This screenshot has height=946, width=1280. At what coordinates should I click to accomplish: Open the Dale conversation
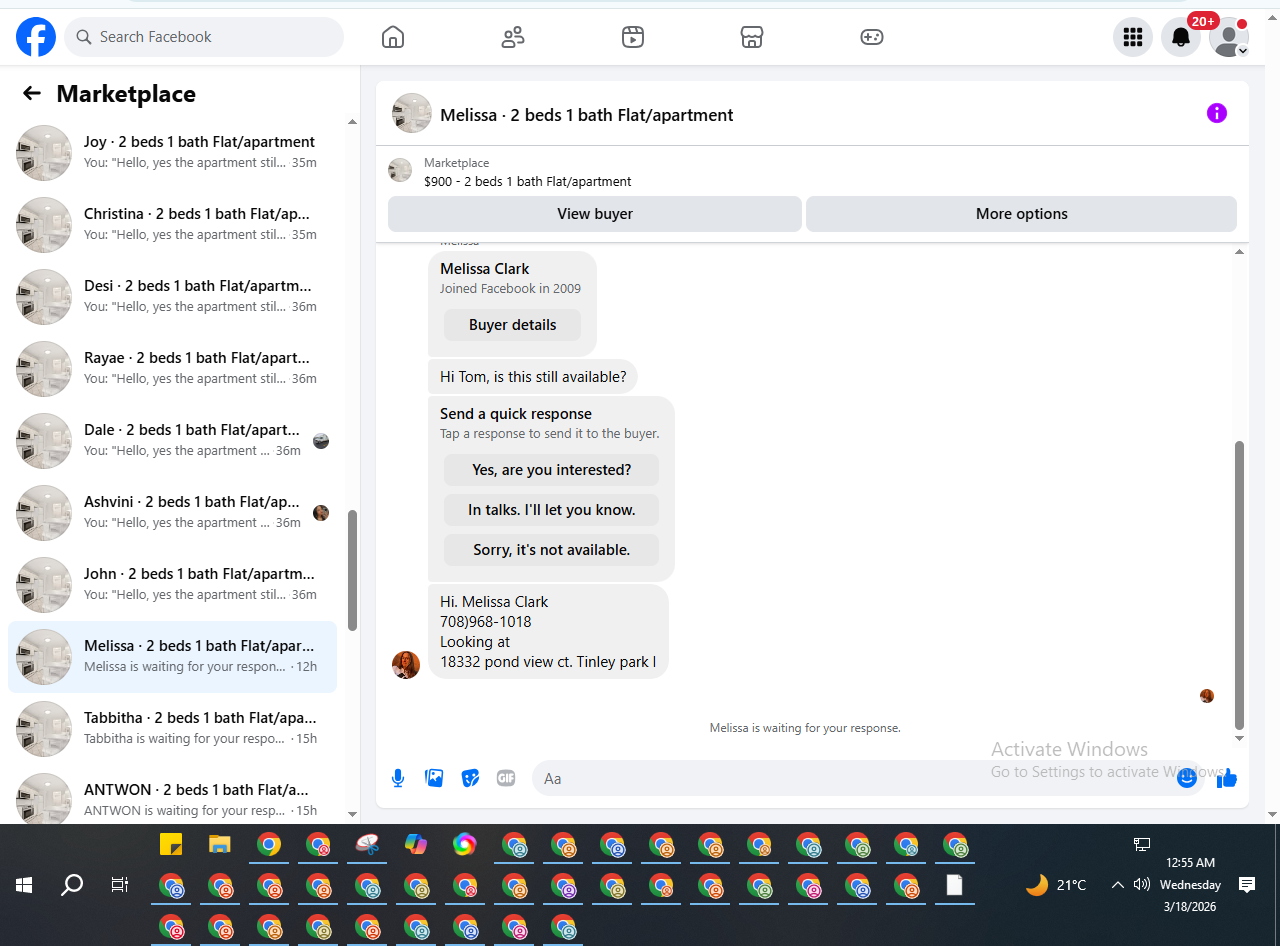point(172,441)
